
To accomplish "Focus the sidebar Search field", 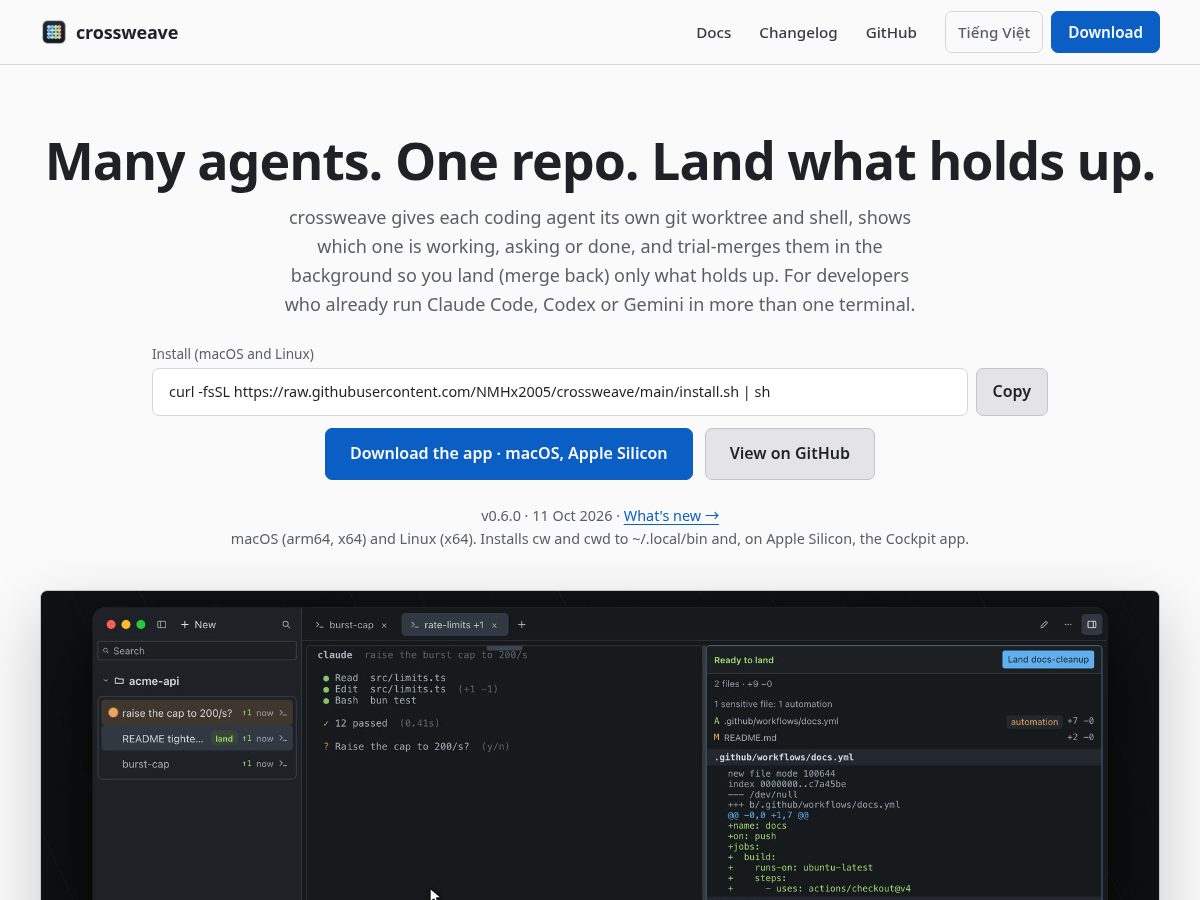I will [197, 651].
